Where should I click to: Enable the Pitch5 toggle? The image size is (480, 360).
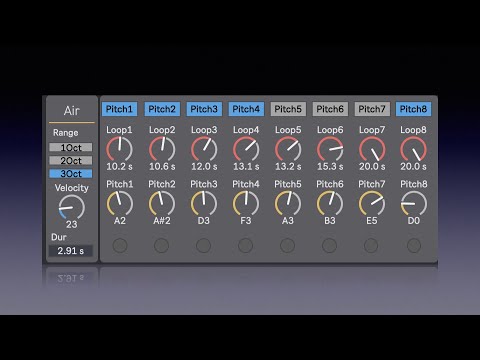tap(288, 109)
